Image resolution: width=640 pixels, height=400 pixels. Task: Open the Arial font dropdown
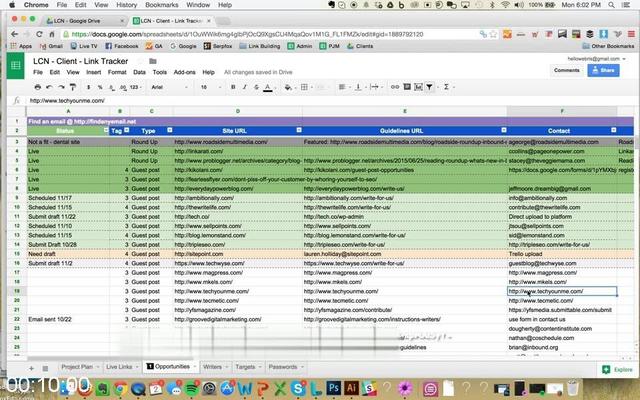click(169, 87)
